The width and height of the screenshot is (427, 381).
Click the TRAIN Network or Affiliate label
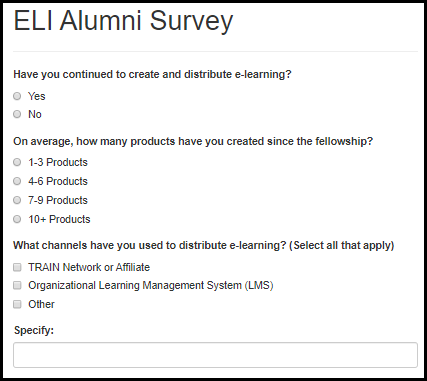[89, 267]
